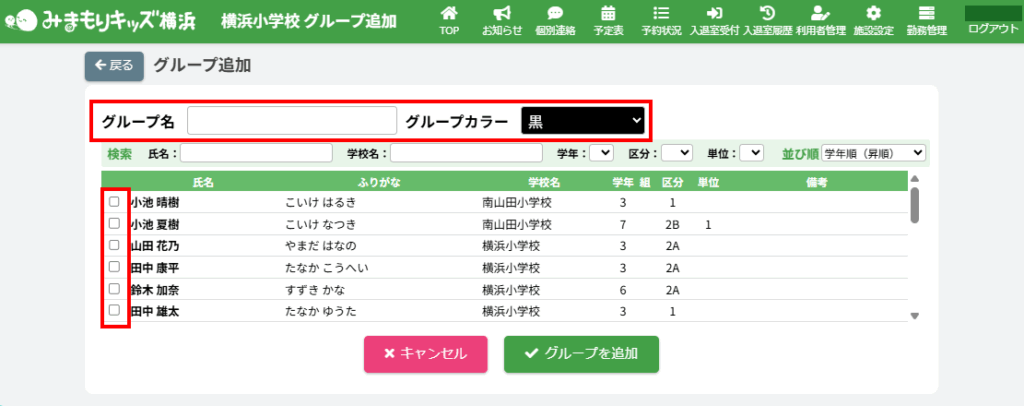Click the グループ名 text field
Image resolution: width=1024 pixels, height=406 pixels.
[292, 121]
